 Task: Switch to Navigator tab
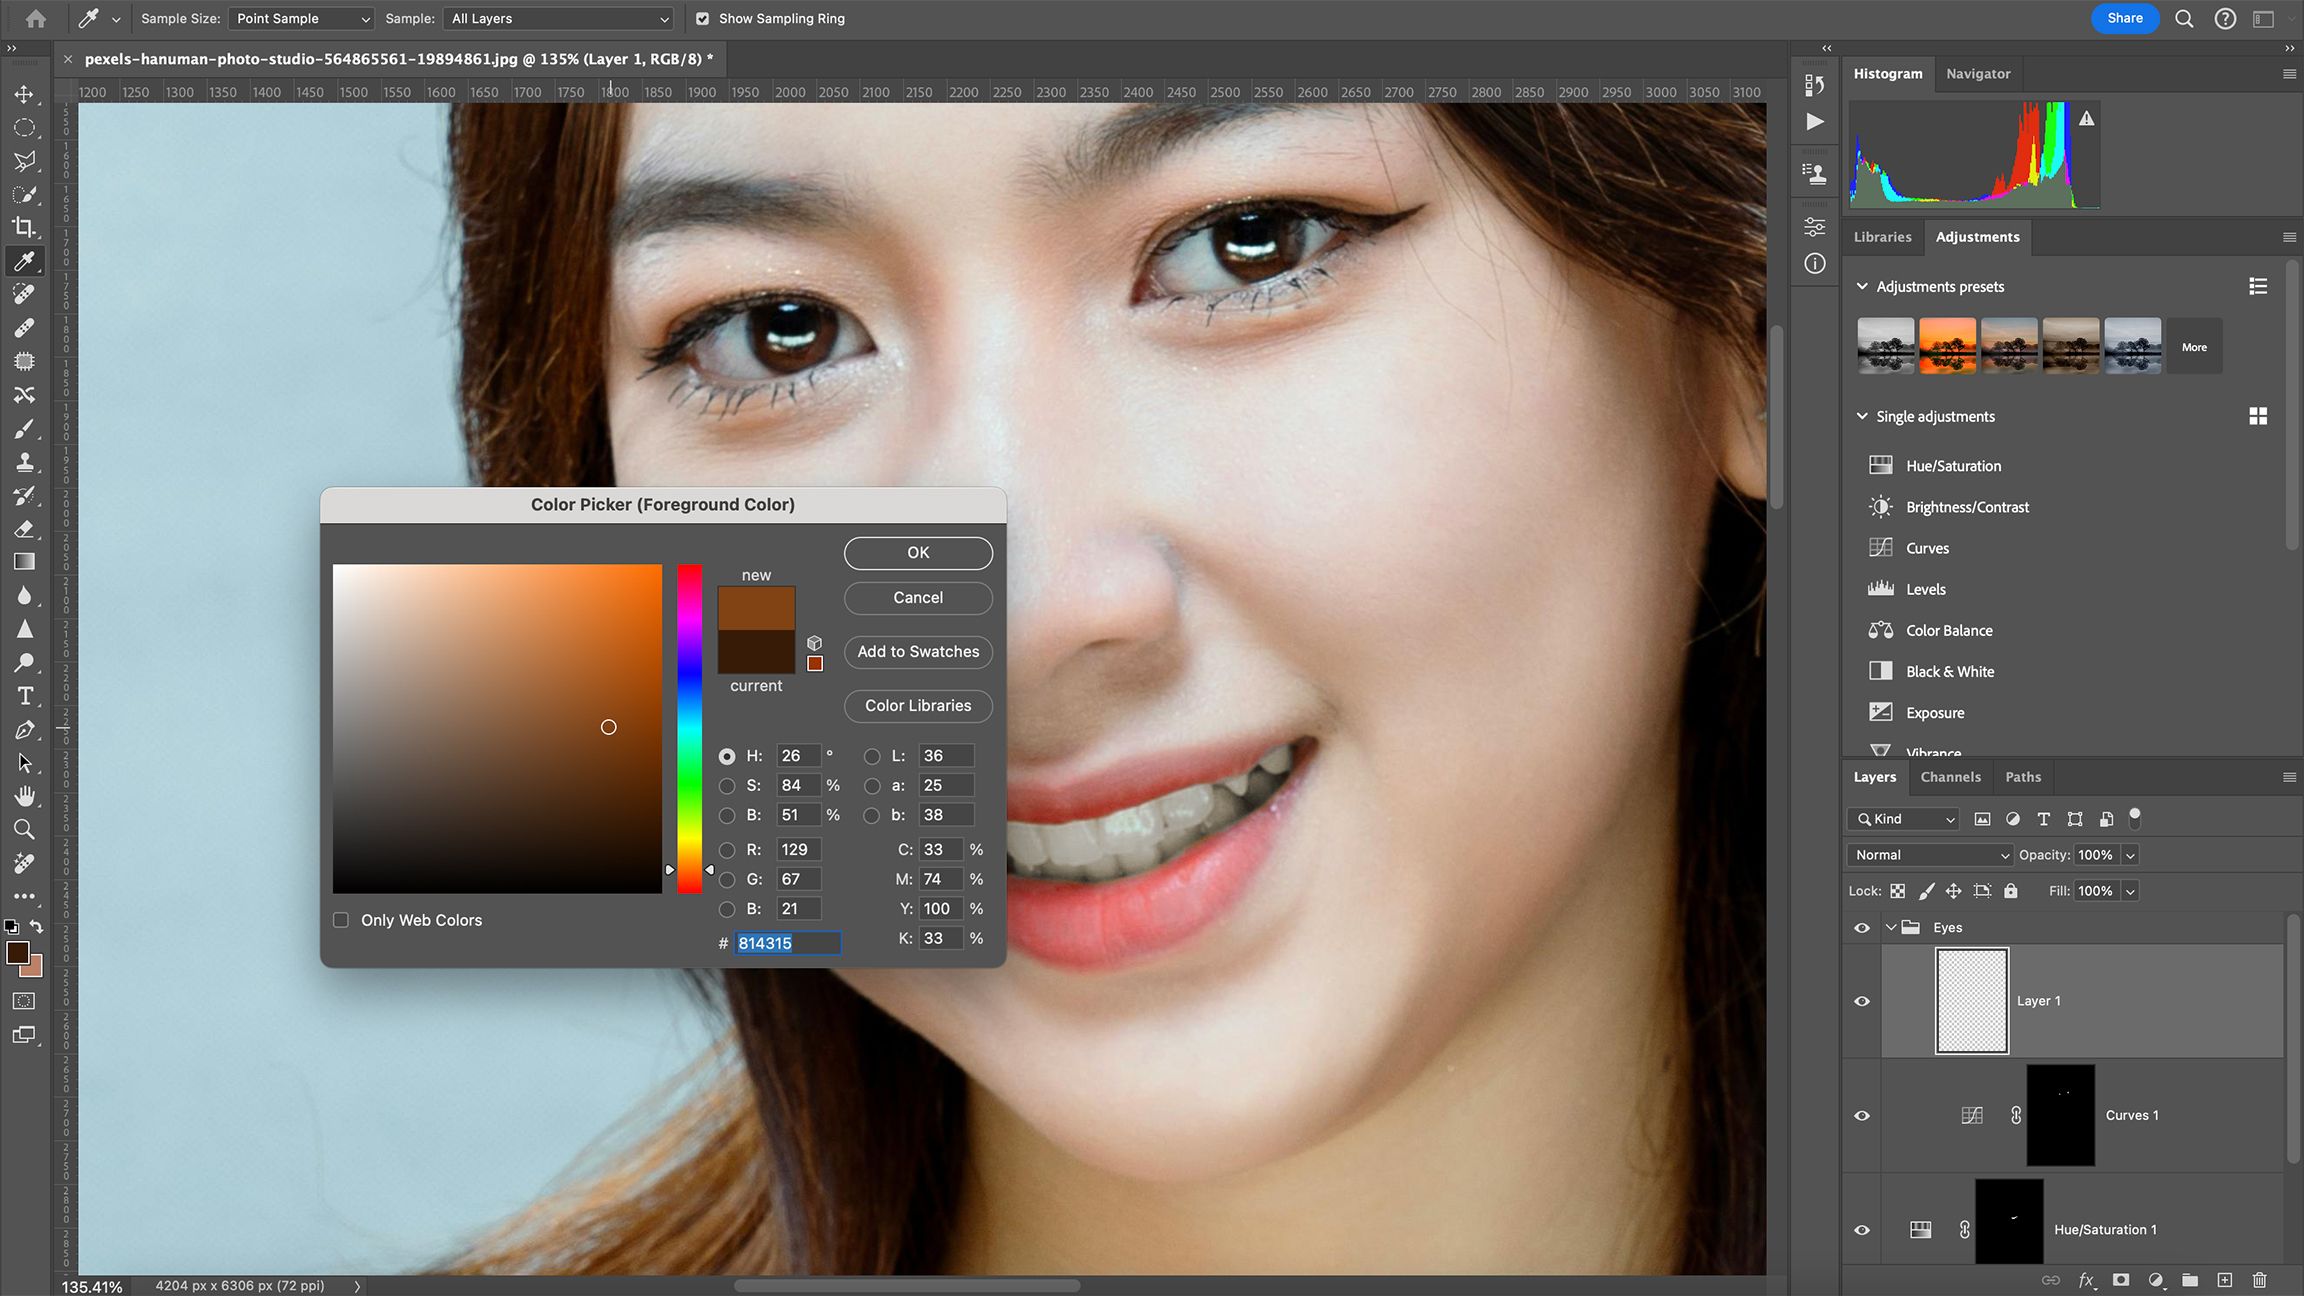1978,74
